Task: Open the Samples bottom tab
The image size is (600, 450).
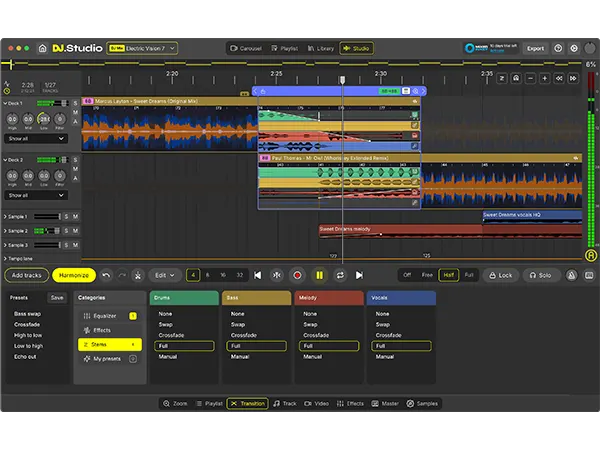Action: click(422, 403)
